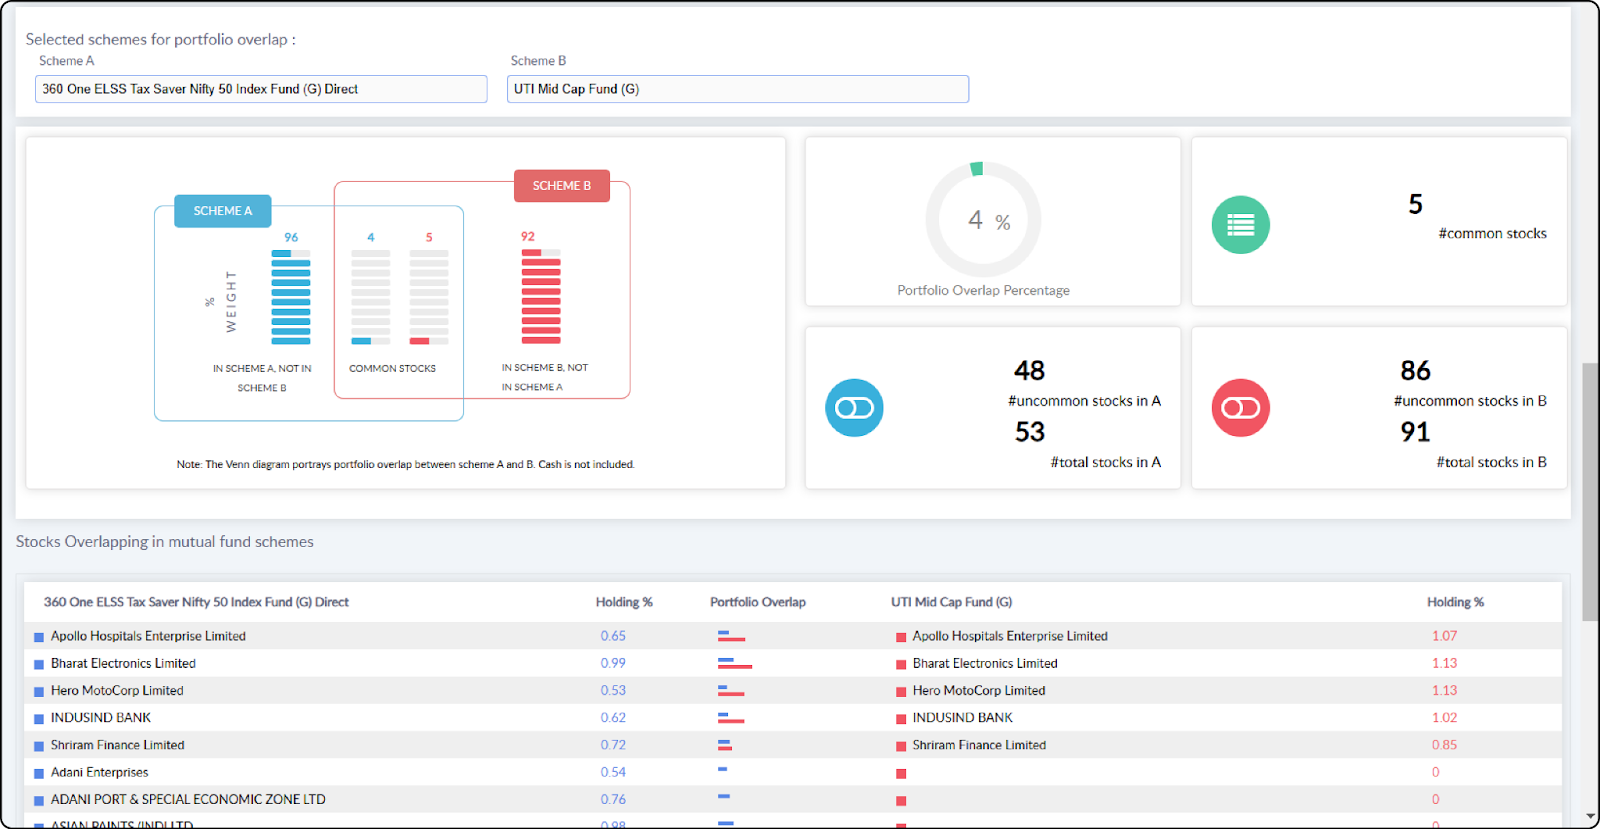The image size is (1600, 829).
Task: Click the page vertical scrollbar thumb
Action: point(1590,492)
